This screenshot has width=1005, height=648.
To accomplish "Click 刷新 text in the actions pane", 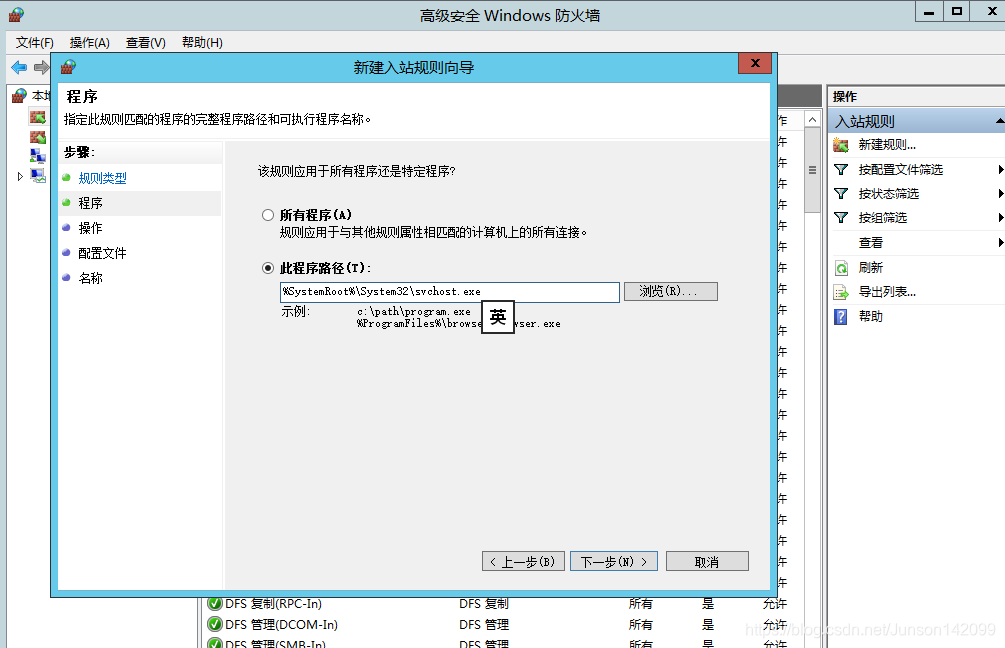I will pyautogui.click(x=870, y=268).
